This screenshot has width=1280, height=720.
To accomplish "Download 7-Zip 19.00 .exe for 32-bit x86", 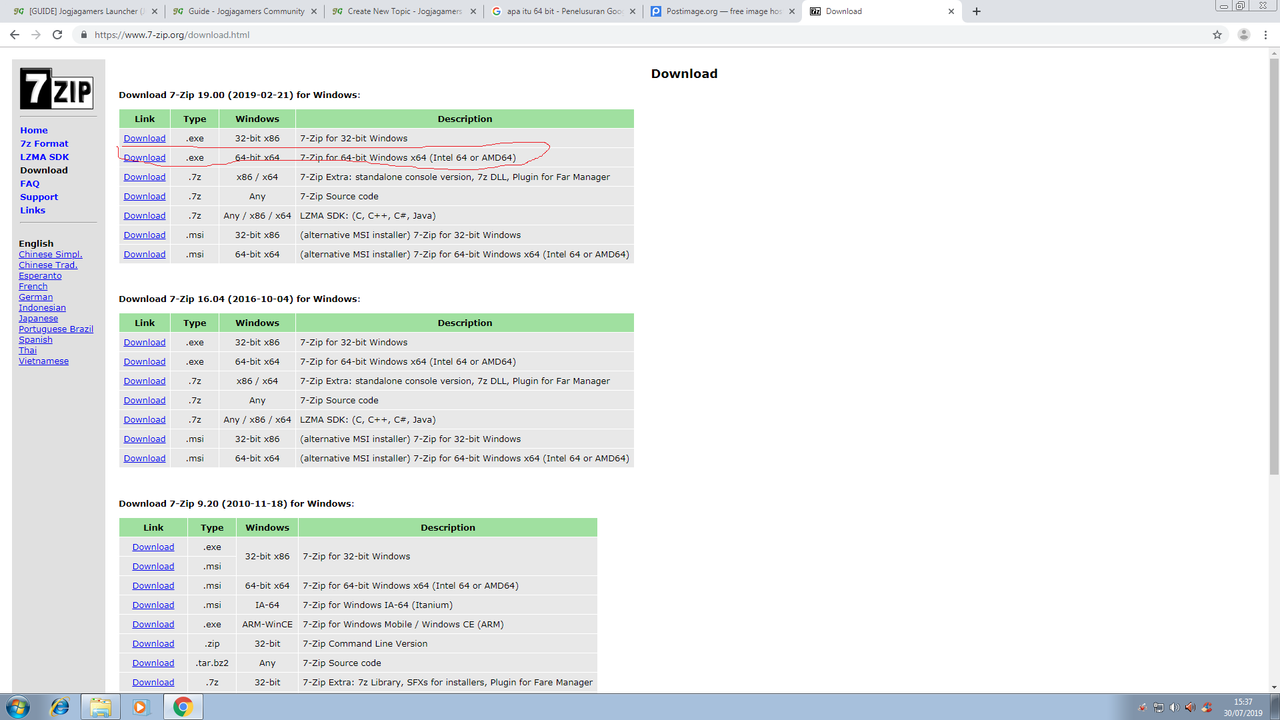I will pyautogui.click(x=145, y=139).
